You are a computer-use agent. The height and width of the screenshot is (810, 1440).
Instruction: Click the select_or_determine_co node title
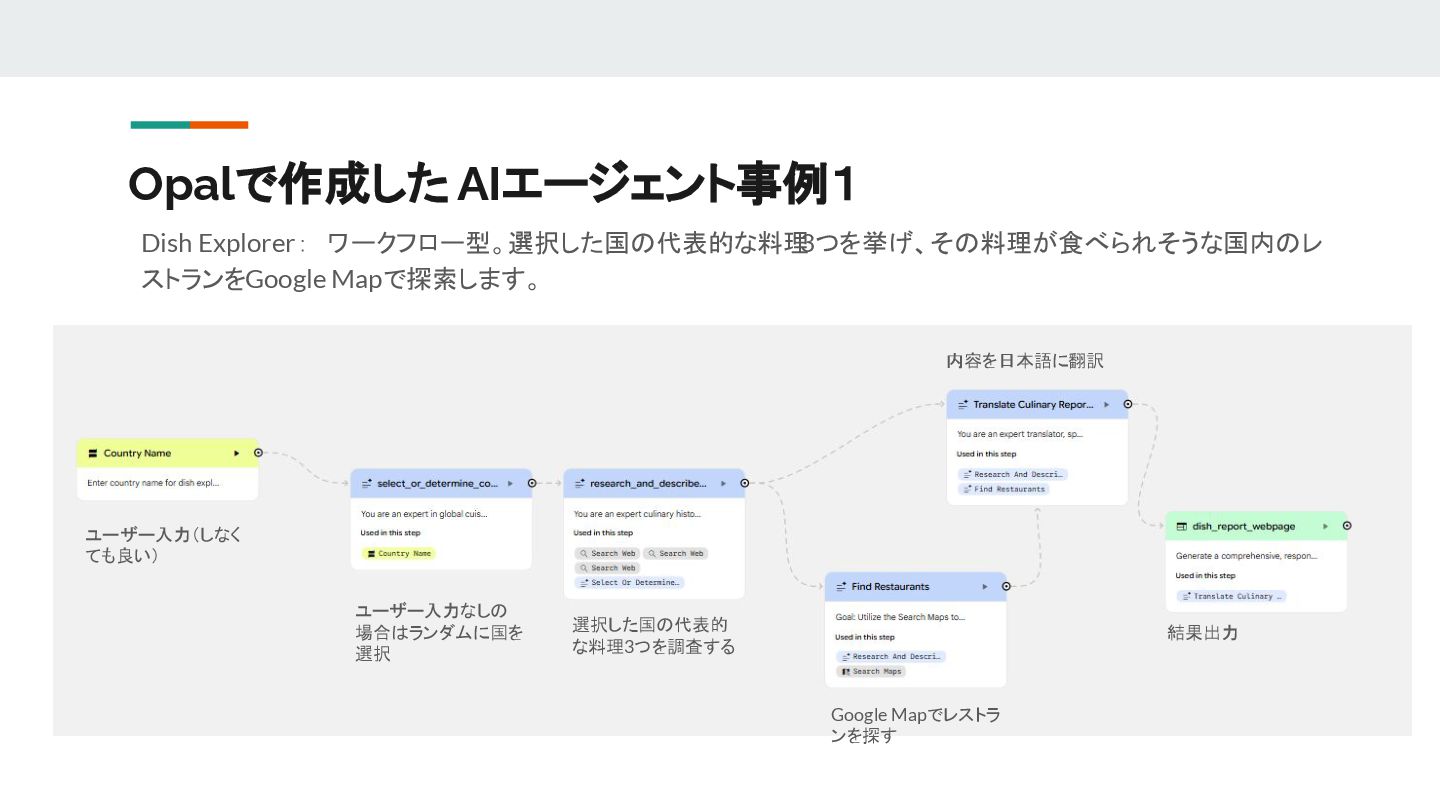(437, 483)
